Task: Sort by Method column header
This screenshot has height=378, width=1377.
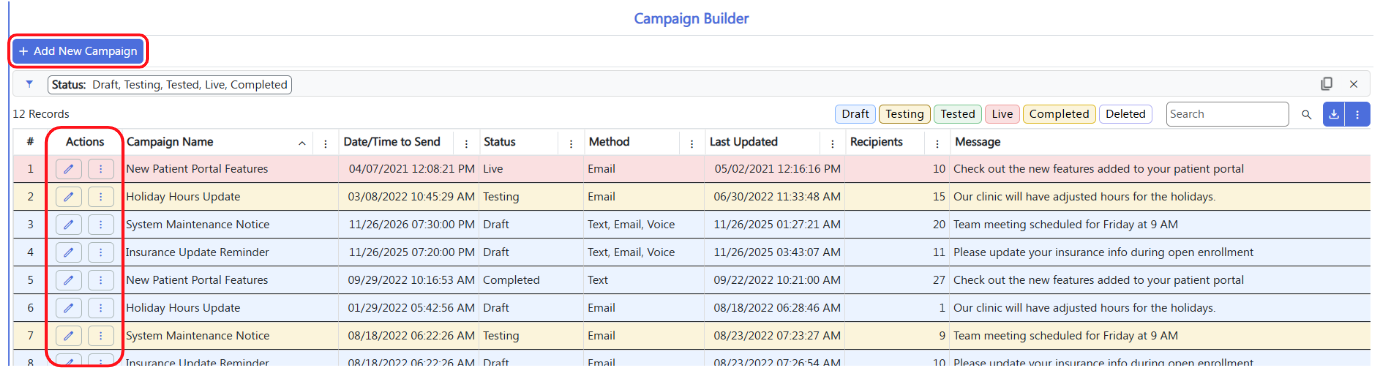Action: click(609, 142)
